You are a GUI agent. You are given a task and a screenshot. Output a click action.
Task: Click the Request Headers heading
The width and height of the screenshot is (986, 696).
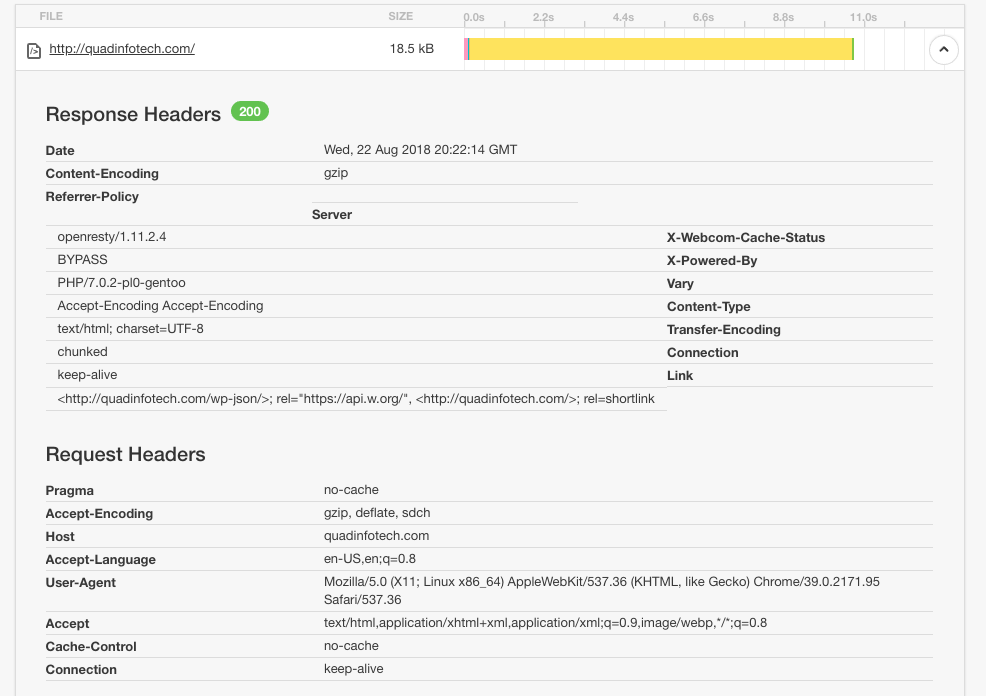point(125,455)
